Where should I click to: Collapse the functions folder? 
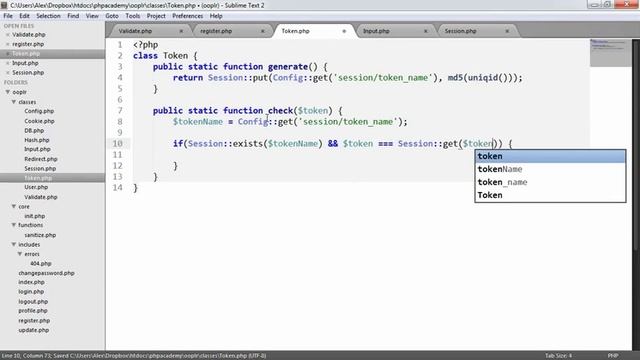(14, 225)
